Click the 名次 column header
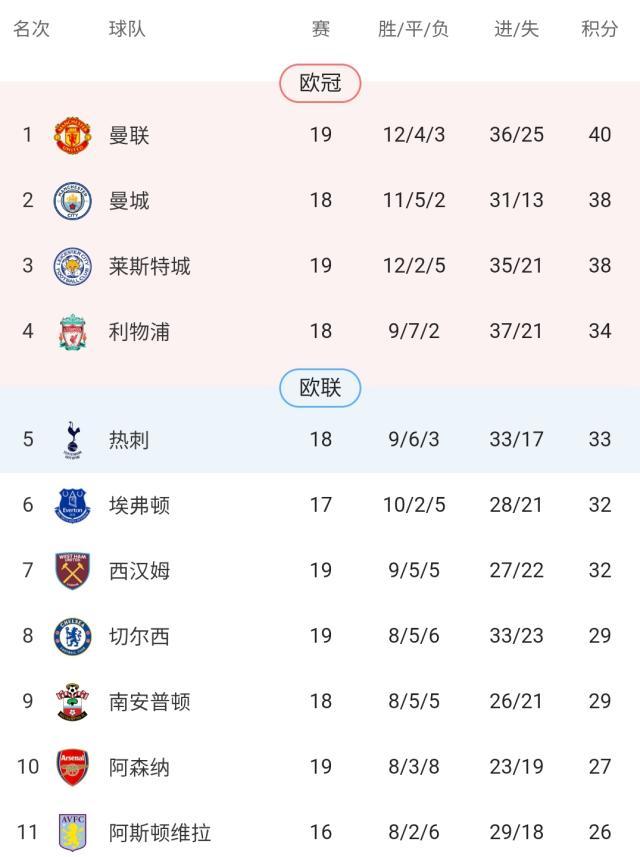The height and width of the screenshot is (857, 640). [31, 29]
